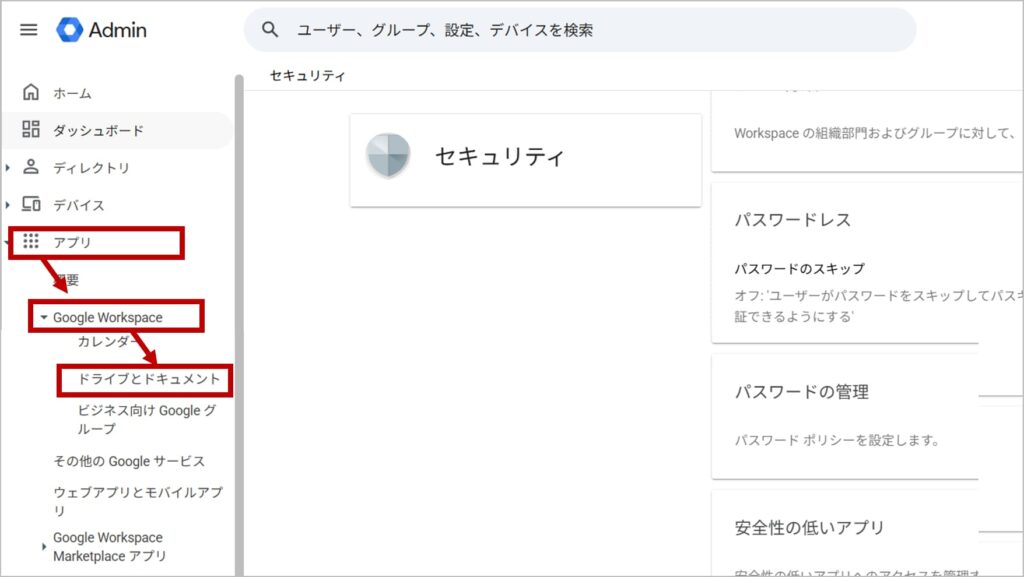
Task: Click the セキュリティ shield icon
Action: click(388, 156)
